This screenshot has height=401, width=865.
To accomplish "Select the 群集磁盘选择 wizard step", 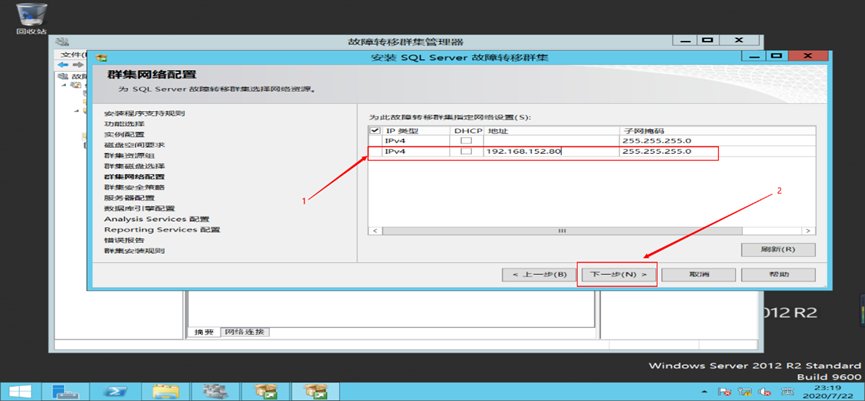I will pos(135,166).
